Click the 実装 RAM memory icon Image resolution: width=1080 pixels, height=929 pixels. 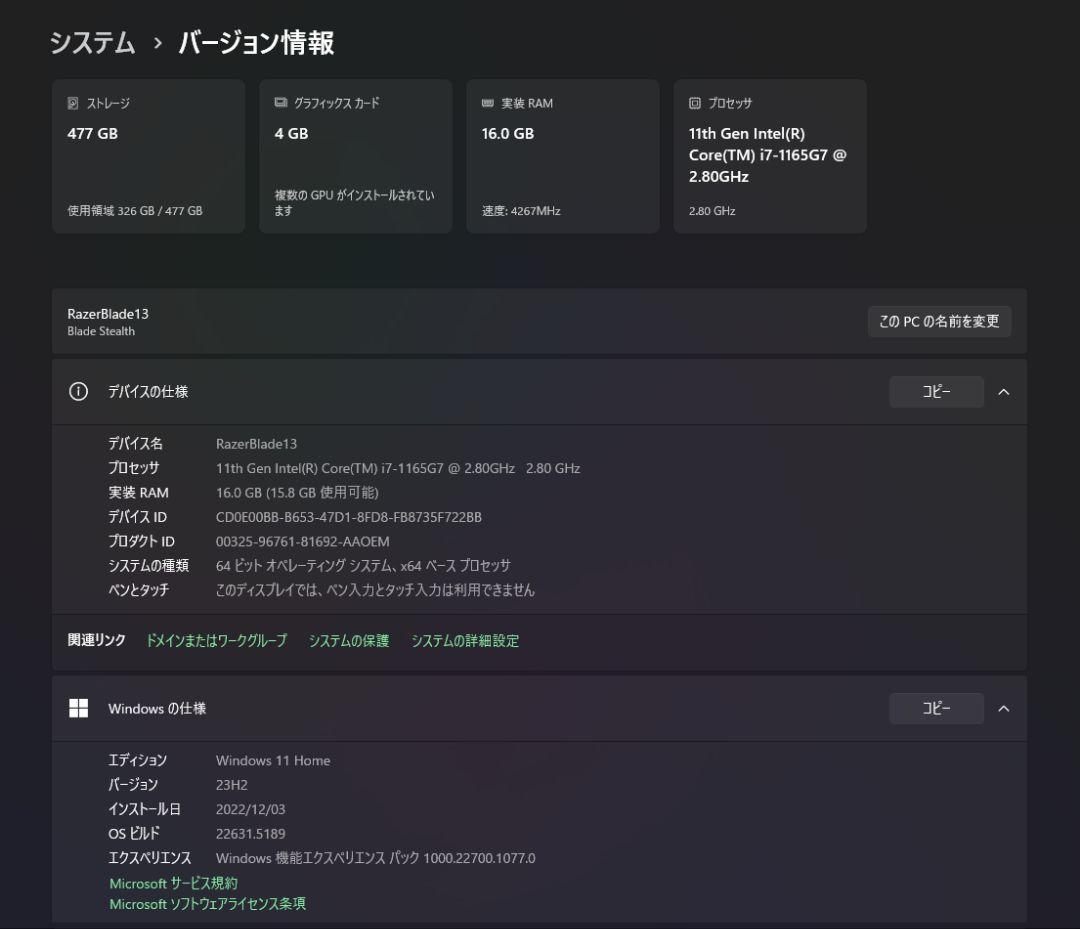(486, 102)
